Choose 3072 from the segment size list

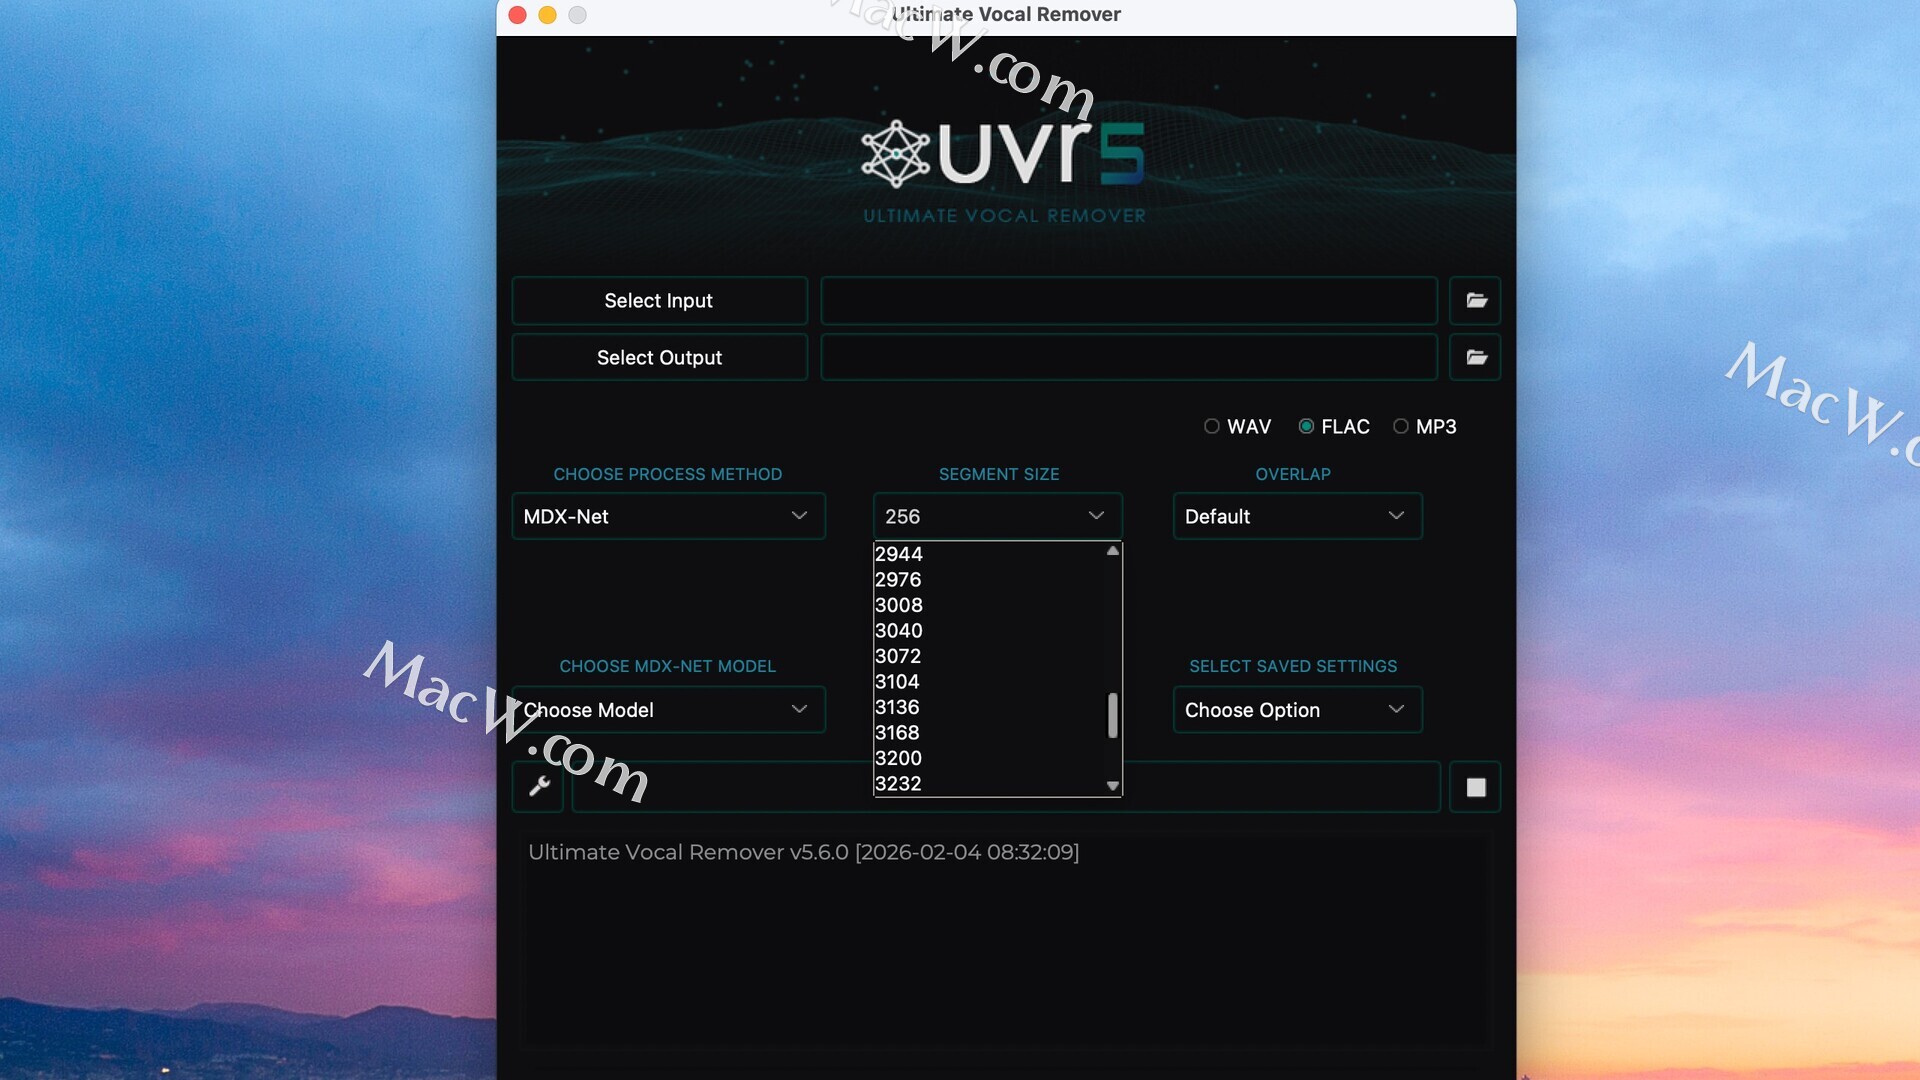(898, 656)
